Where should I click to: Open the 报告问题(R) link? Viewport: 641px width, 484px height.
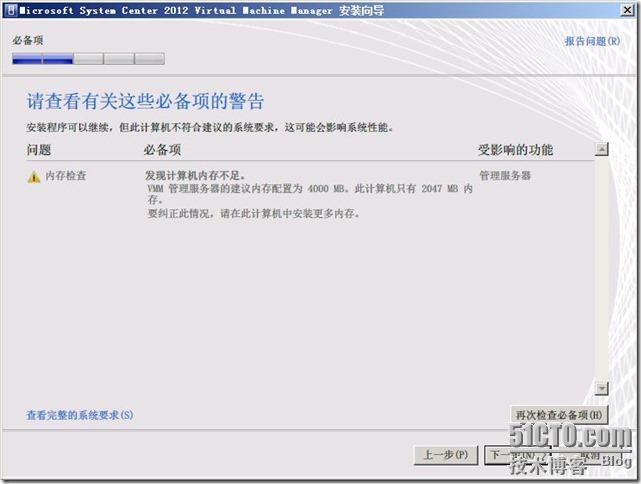tap(592, 41)
